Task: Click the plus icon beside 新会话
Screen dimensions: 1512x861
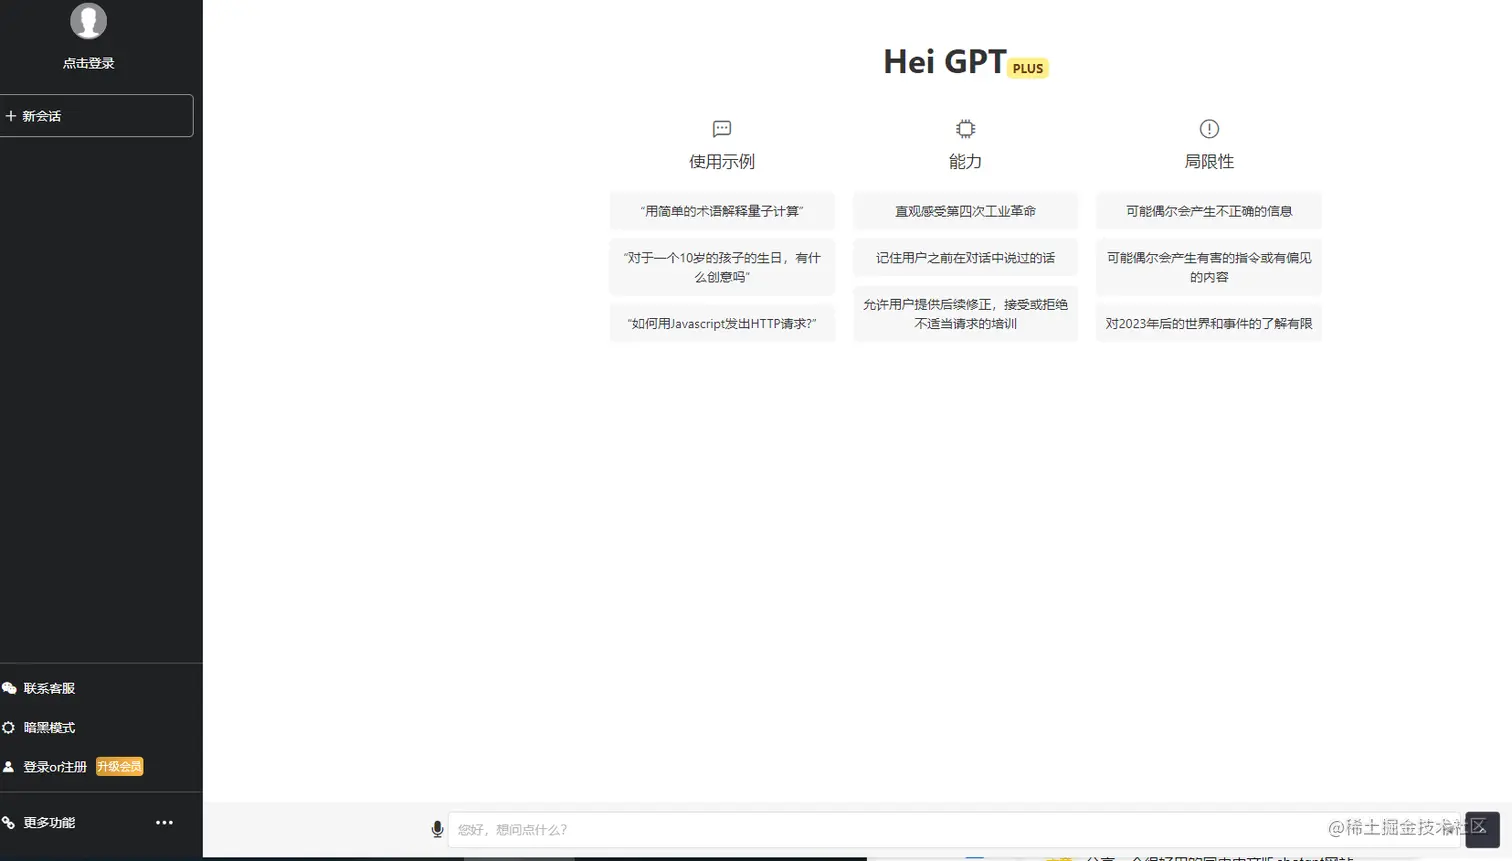Action: 11,116
